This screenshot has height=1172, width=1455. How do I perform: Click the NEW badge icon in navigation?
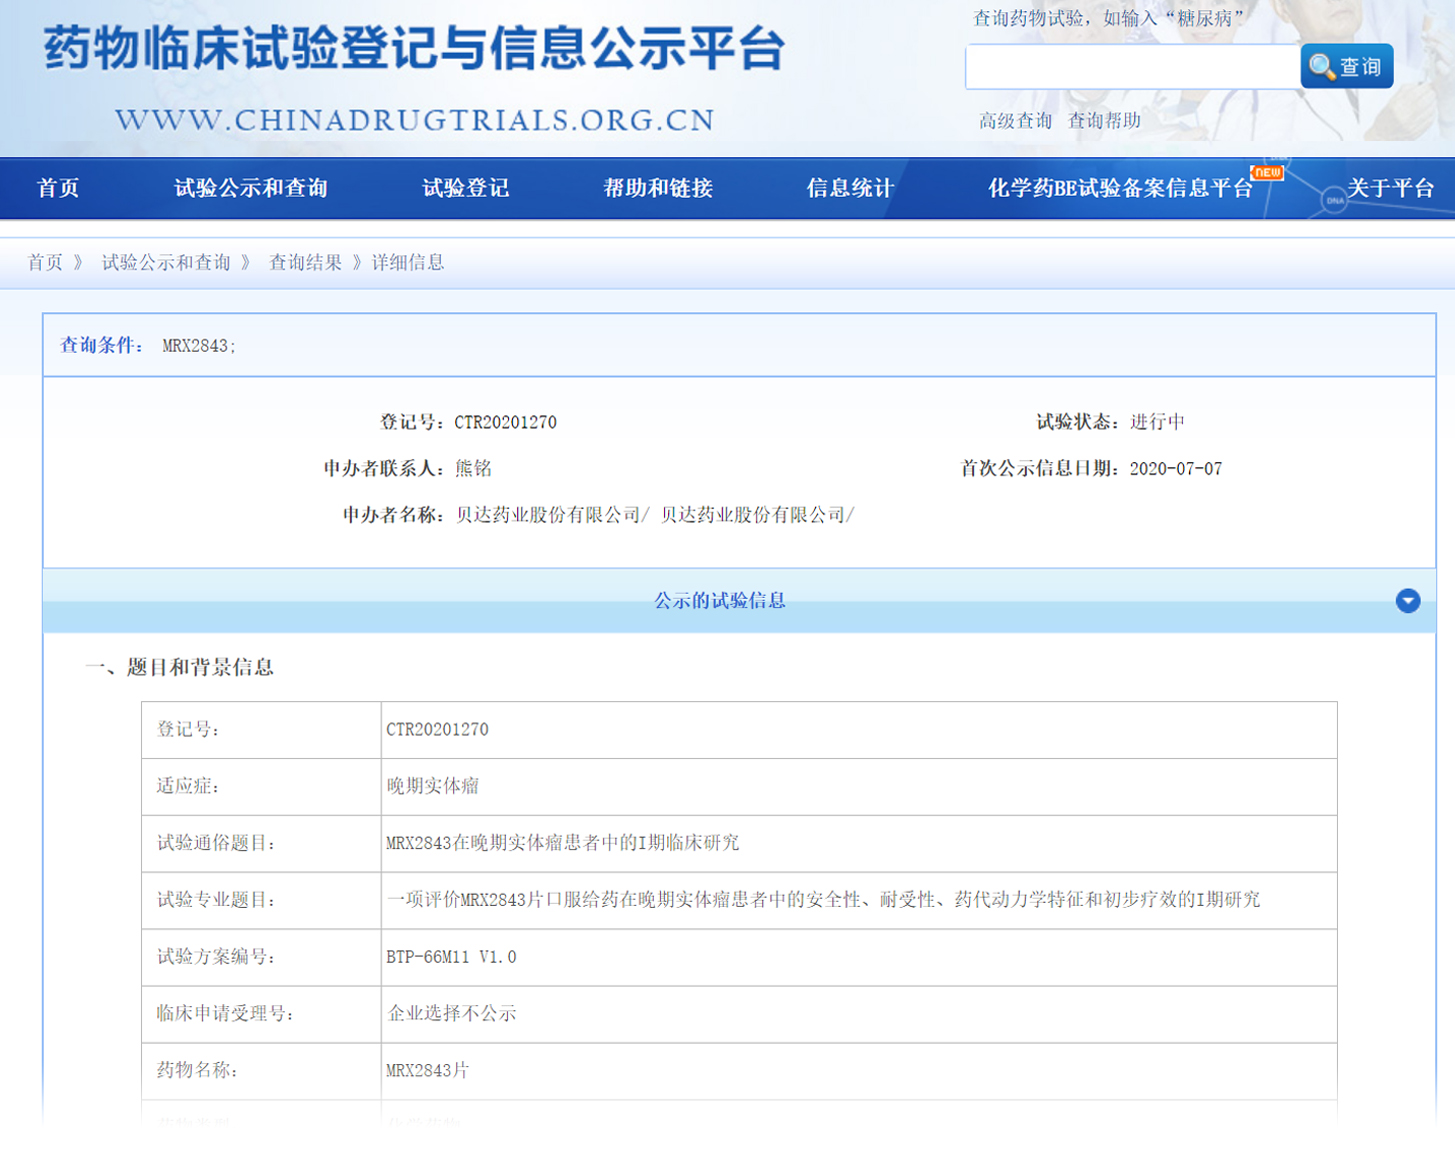coord(1267,172)
